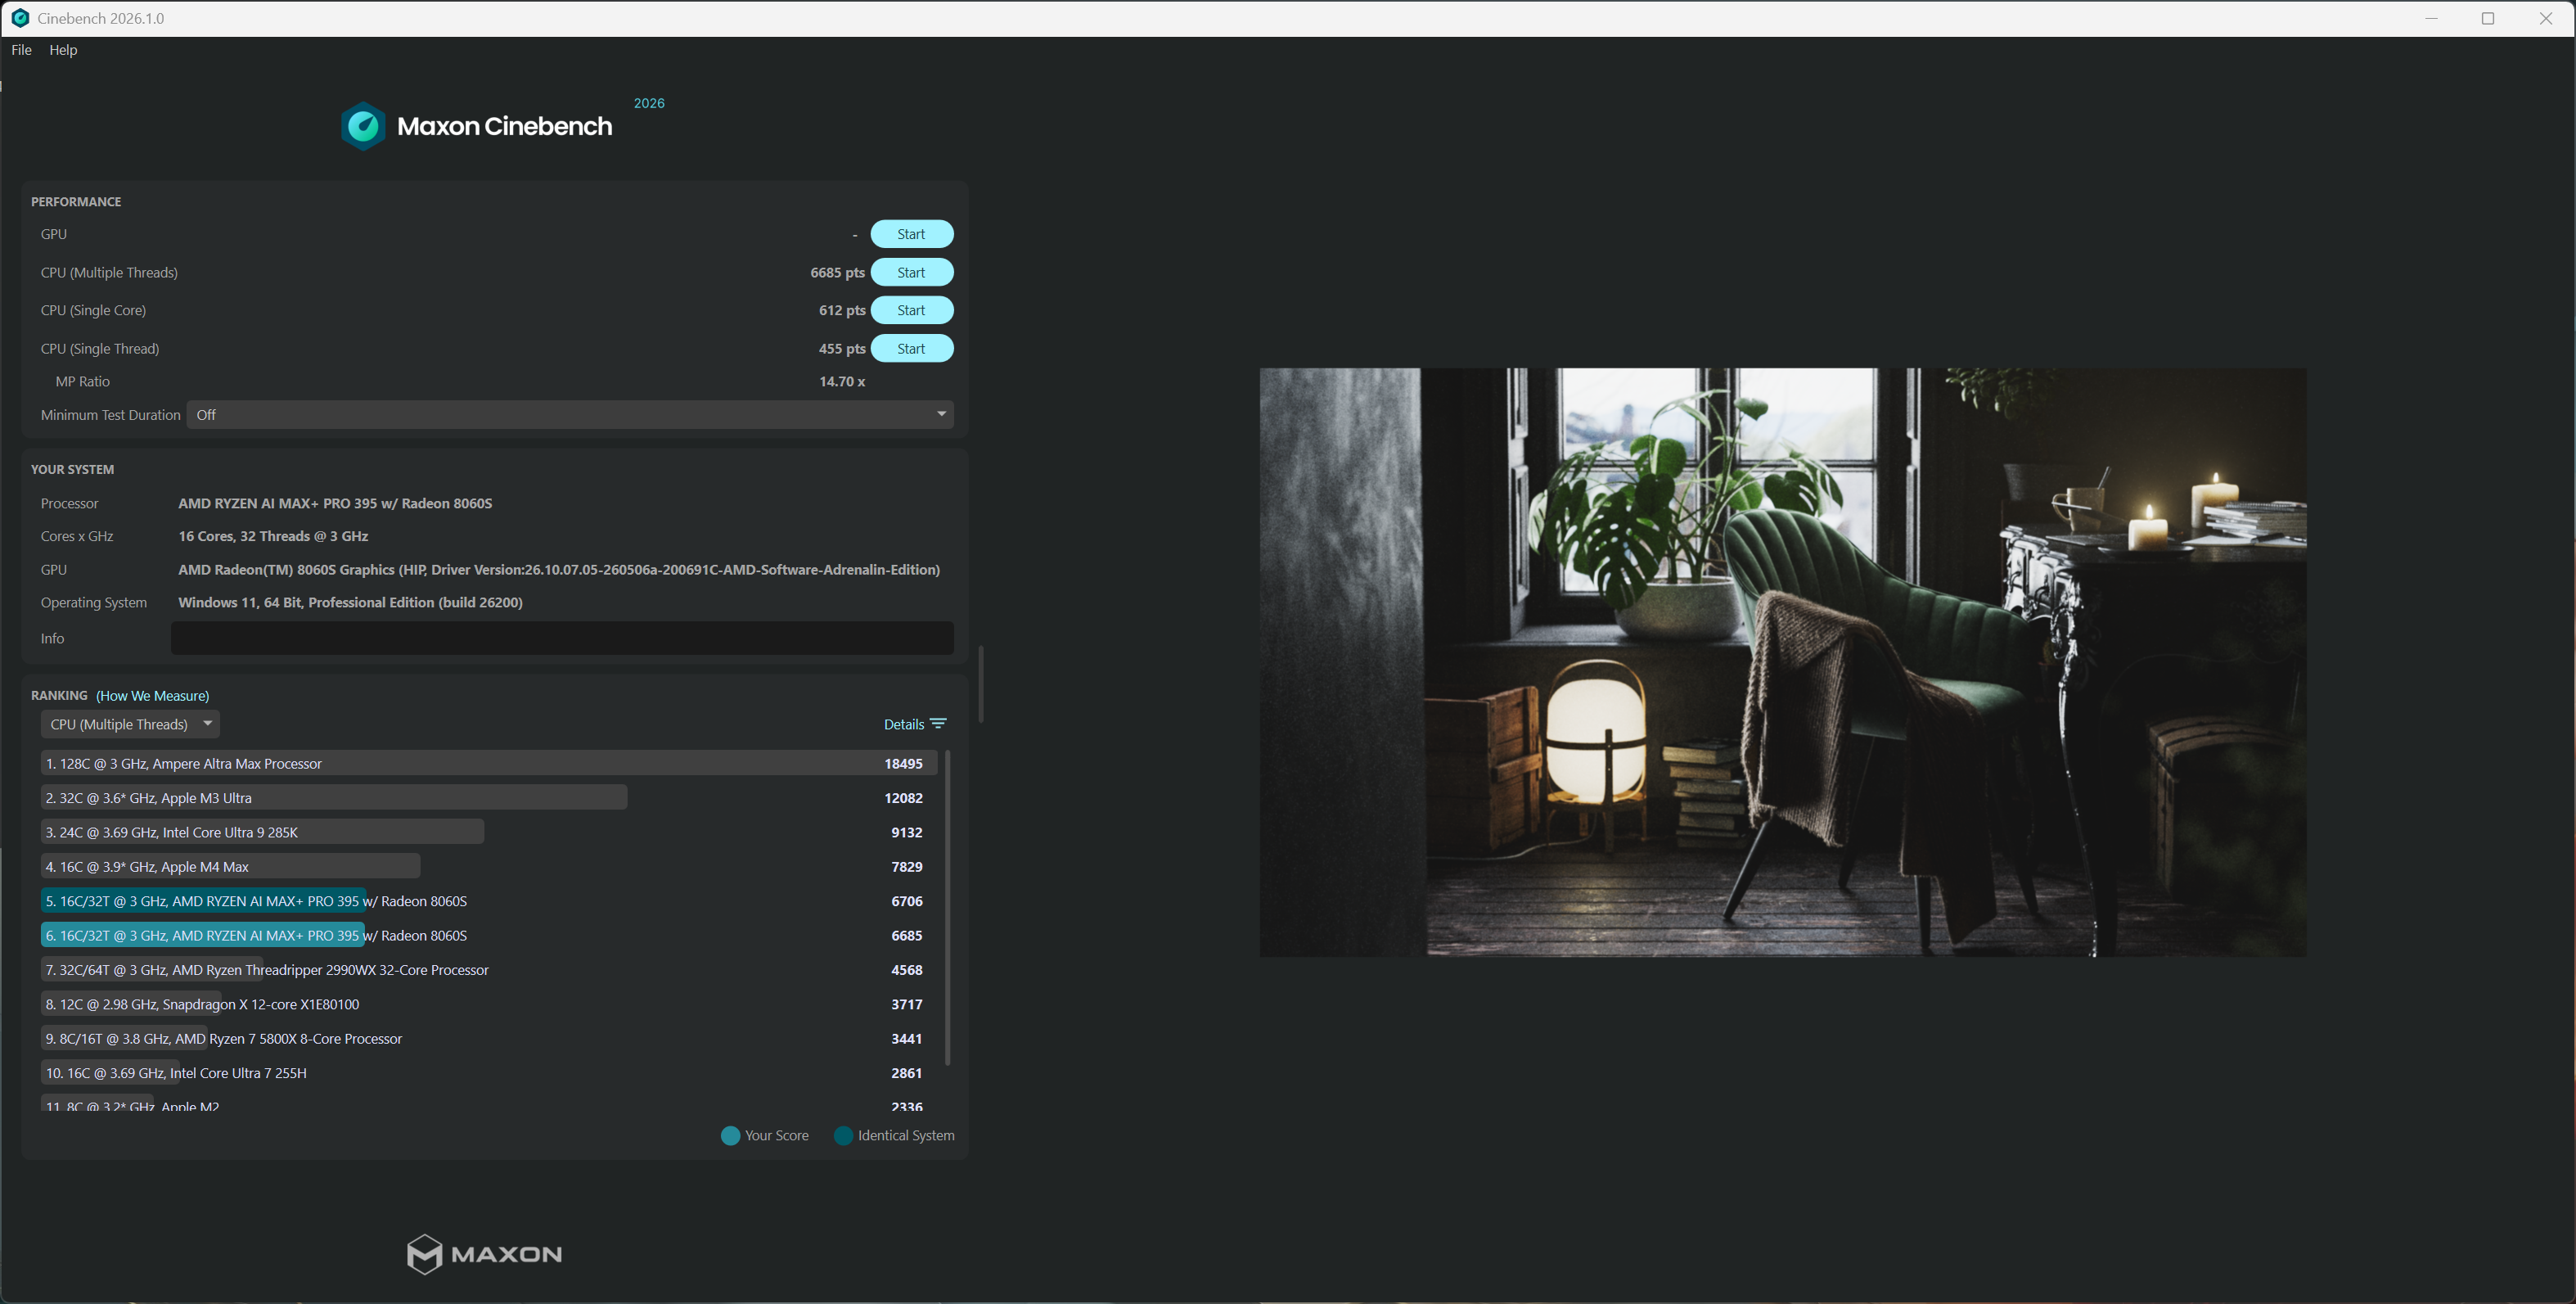
Task: Open the Help menu
Action: point(63,50)
